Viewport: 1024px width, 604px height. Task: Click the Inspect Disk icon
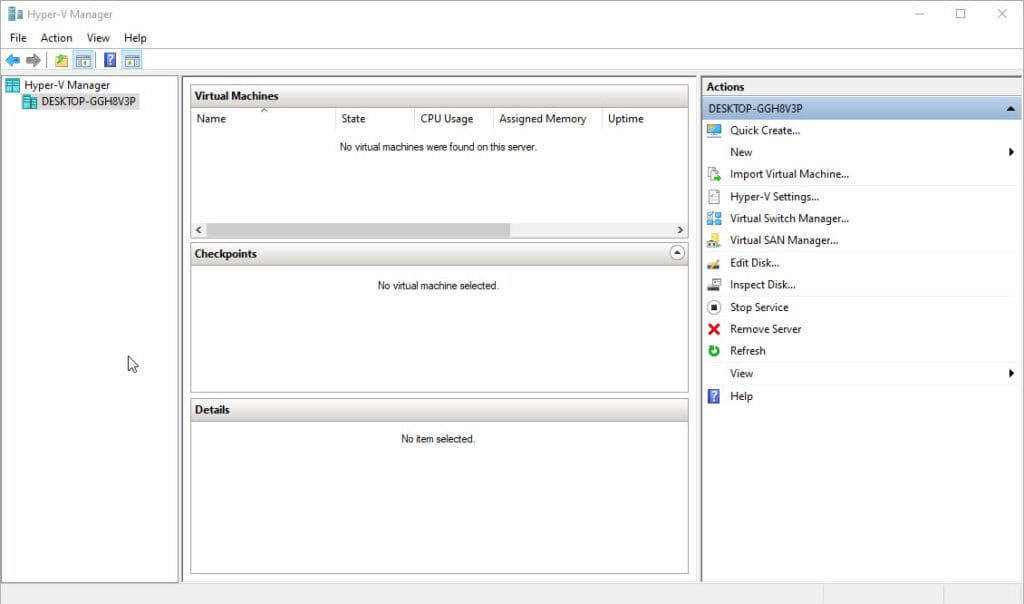[714, 285]
